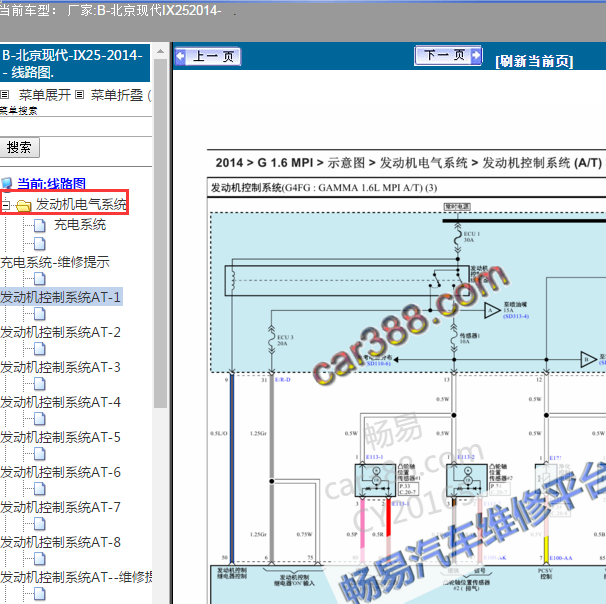Select 发动机控制系统AT-1 in the tree
606x604 pixels.
(x=61, y=297)
